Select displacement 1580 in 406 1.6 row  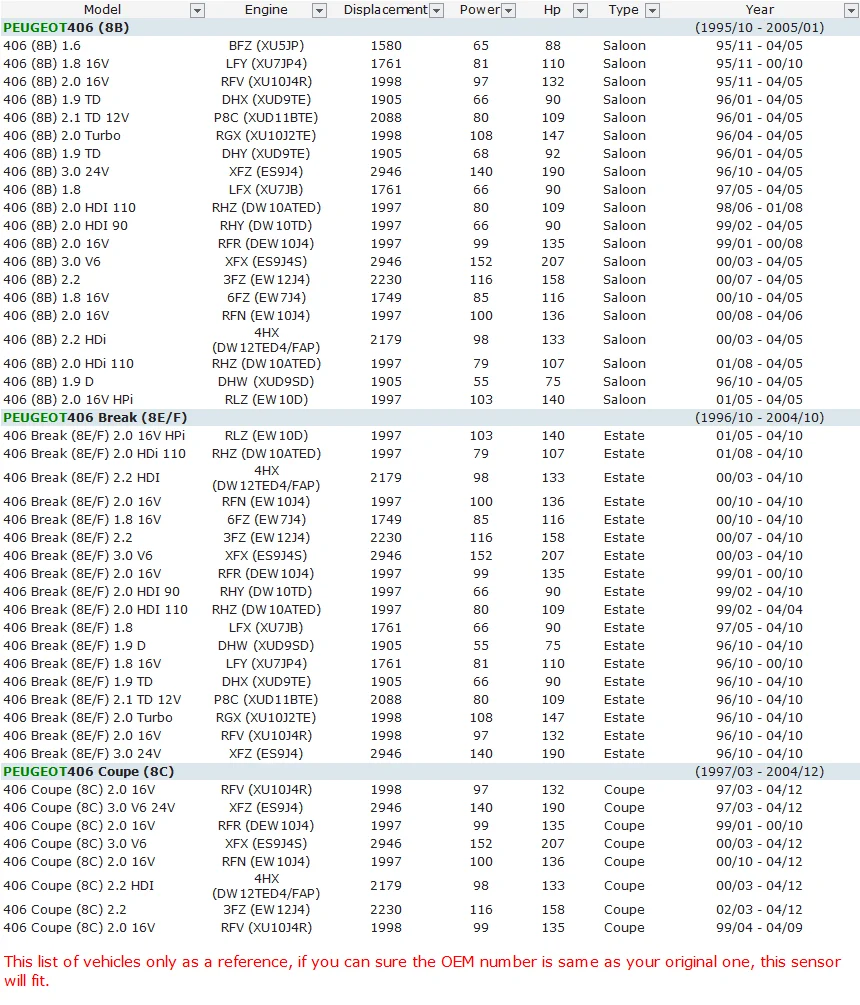tap(386, 46)
